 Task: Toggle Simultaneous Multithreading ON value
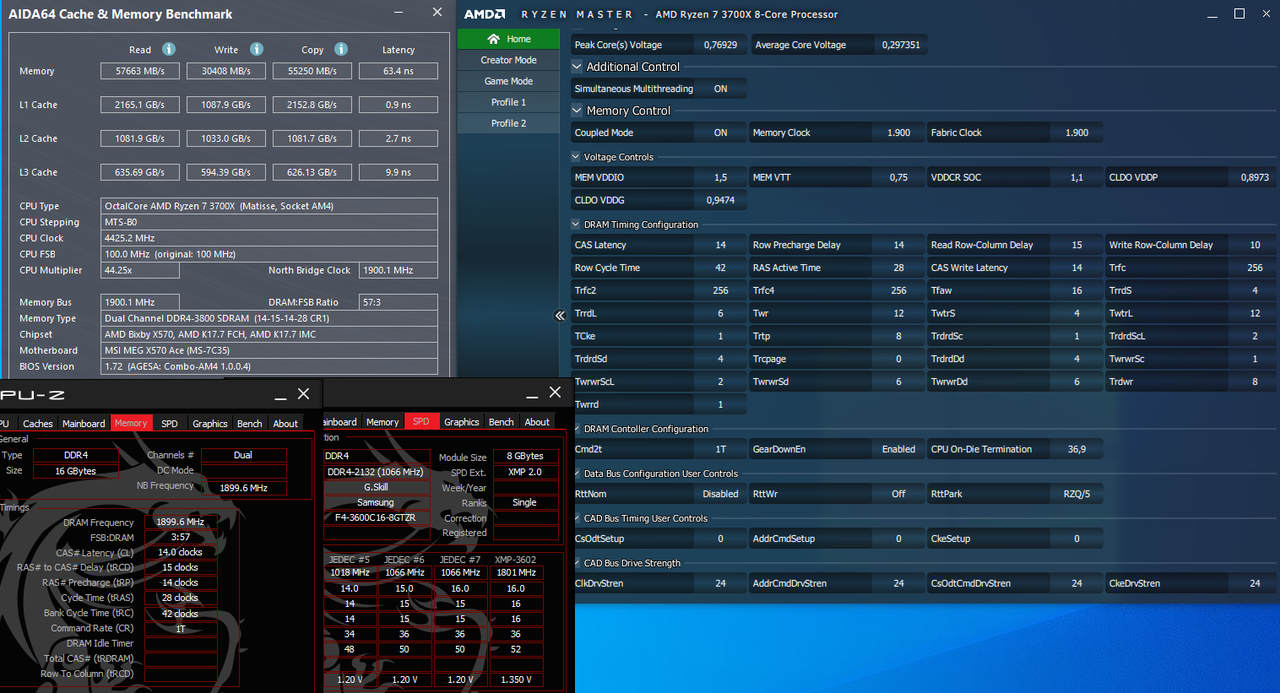pos(721,89)
